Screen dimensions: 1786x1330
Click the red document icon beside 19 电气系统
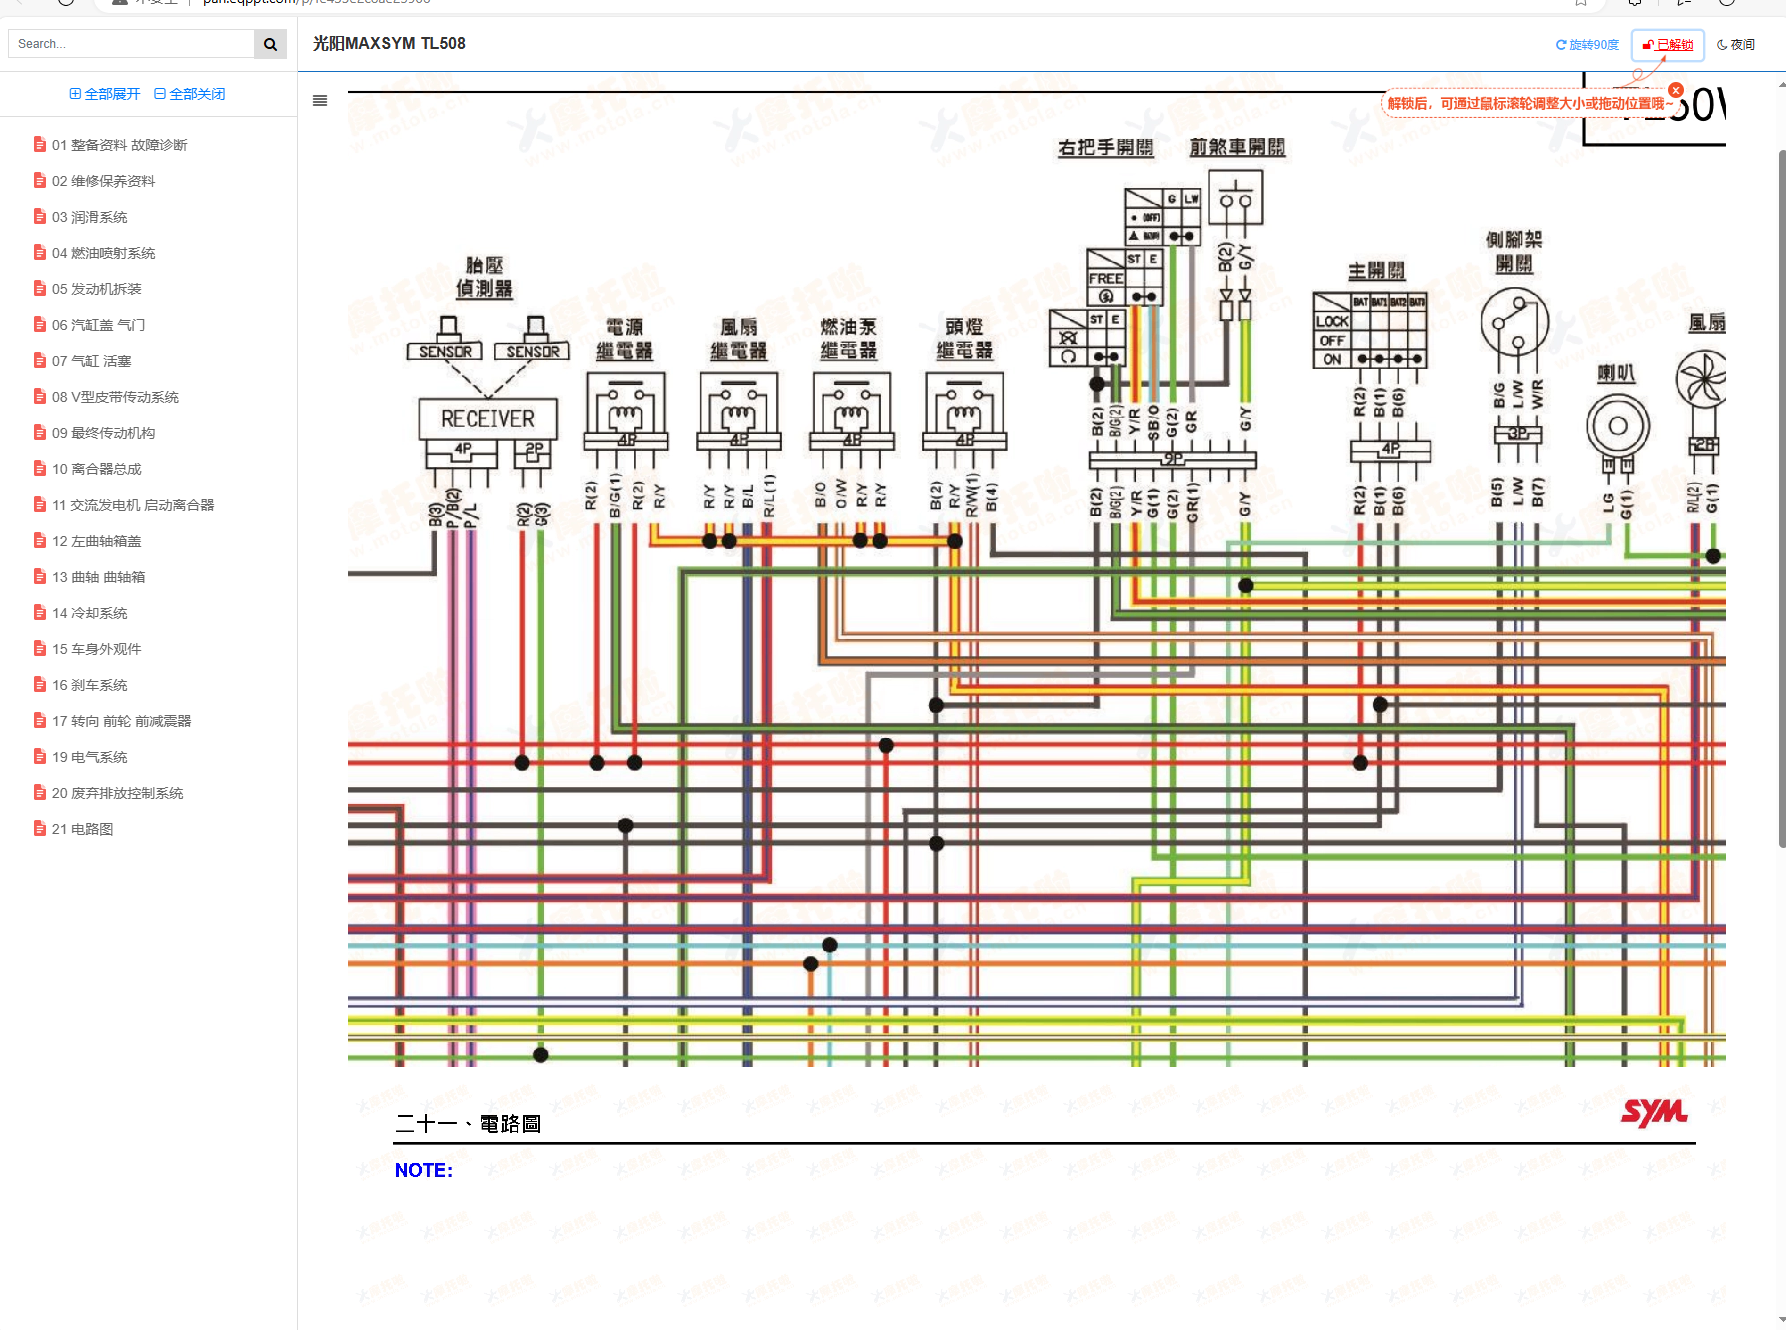[x=40, y=757]
